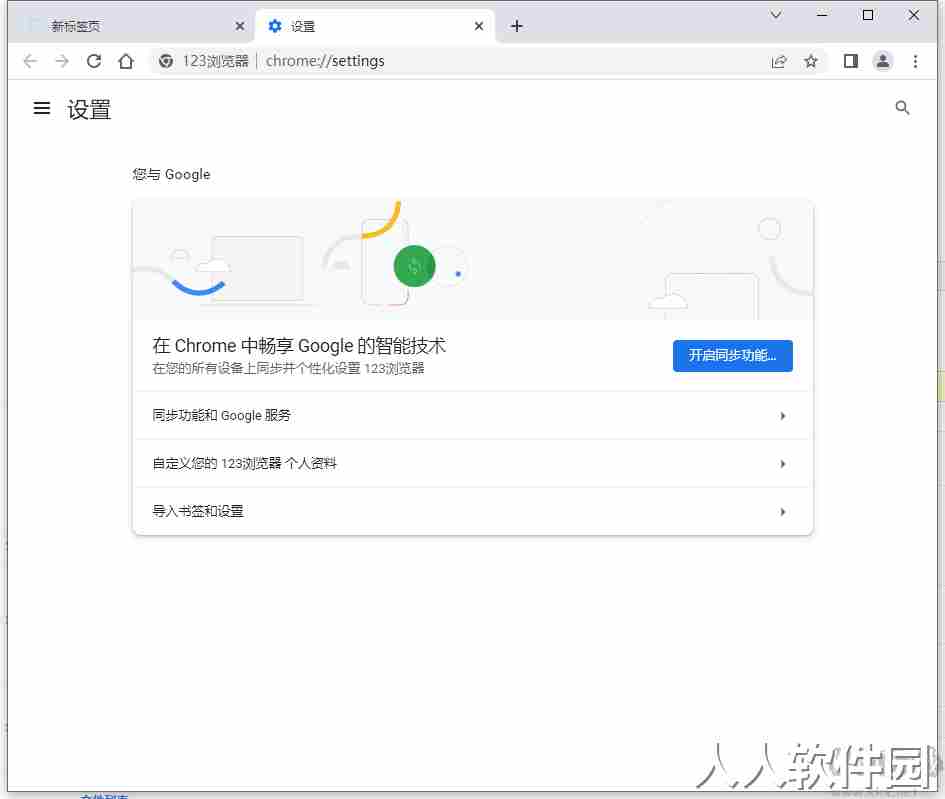Expand 同步功能和 Google 服务 row
Screen dimensions: 945x799
tap(472, 415)
